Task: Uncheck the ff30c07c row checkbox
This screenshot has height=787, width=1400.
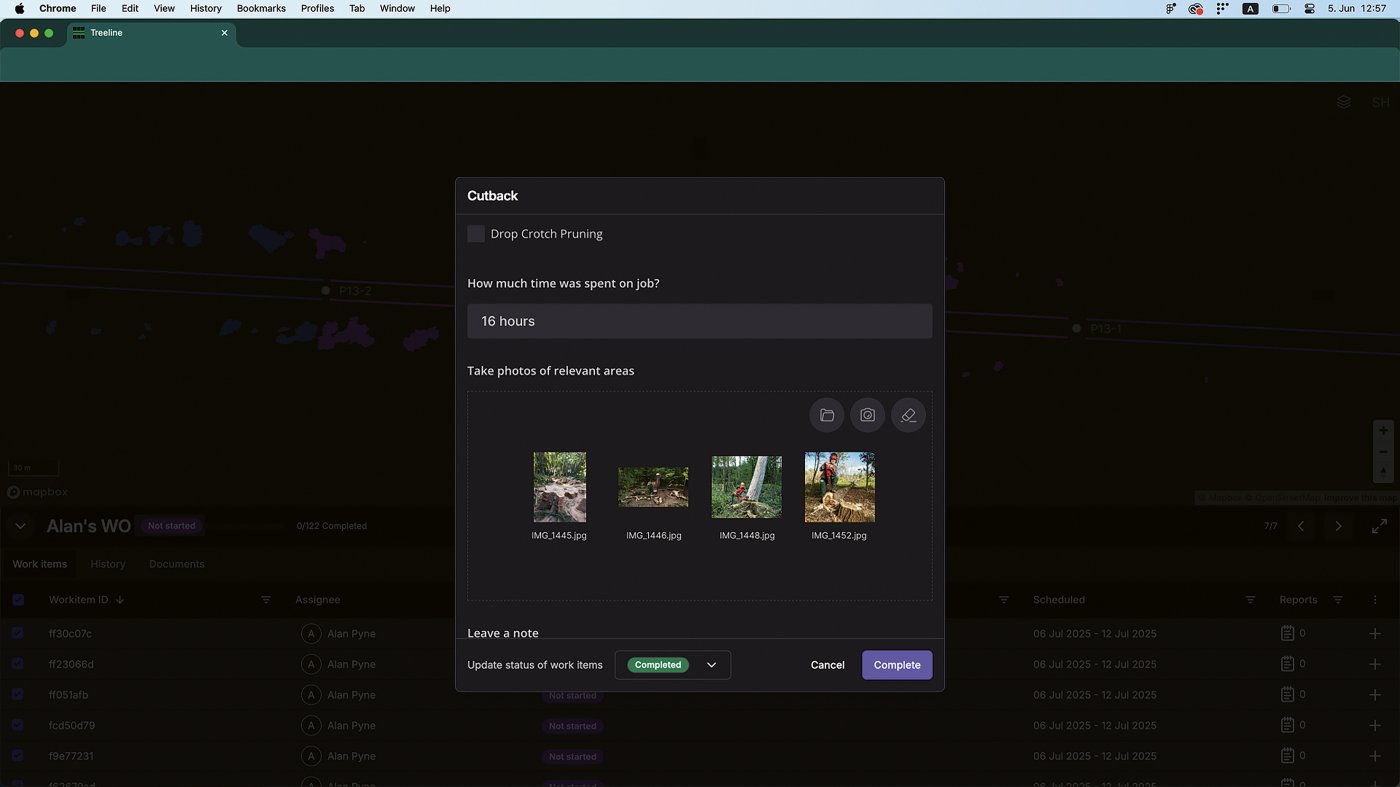Action: pos(18,633)
